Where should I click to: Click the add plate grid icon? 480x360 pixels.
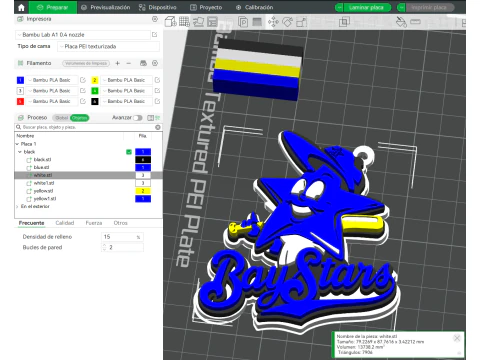point(184,22)
